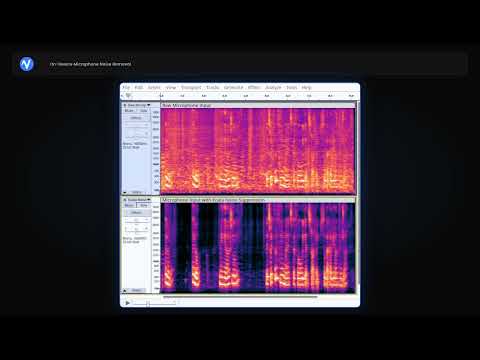Open the Help menu
Screen dimensions: 480x360
(x=306, y=87)
